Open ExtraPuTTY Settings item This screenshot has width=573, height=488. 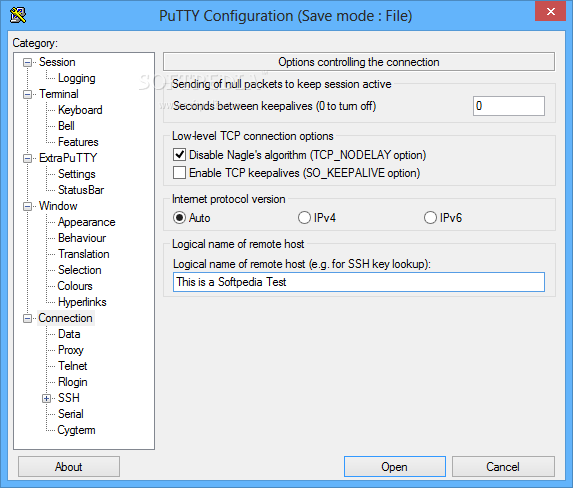click(x=77, y=174)
